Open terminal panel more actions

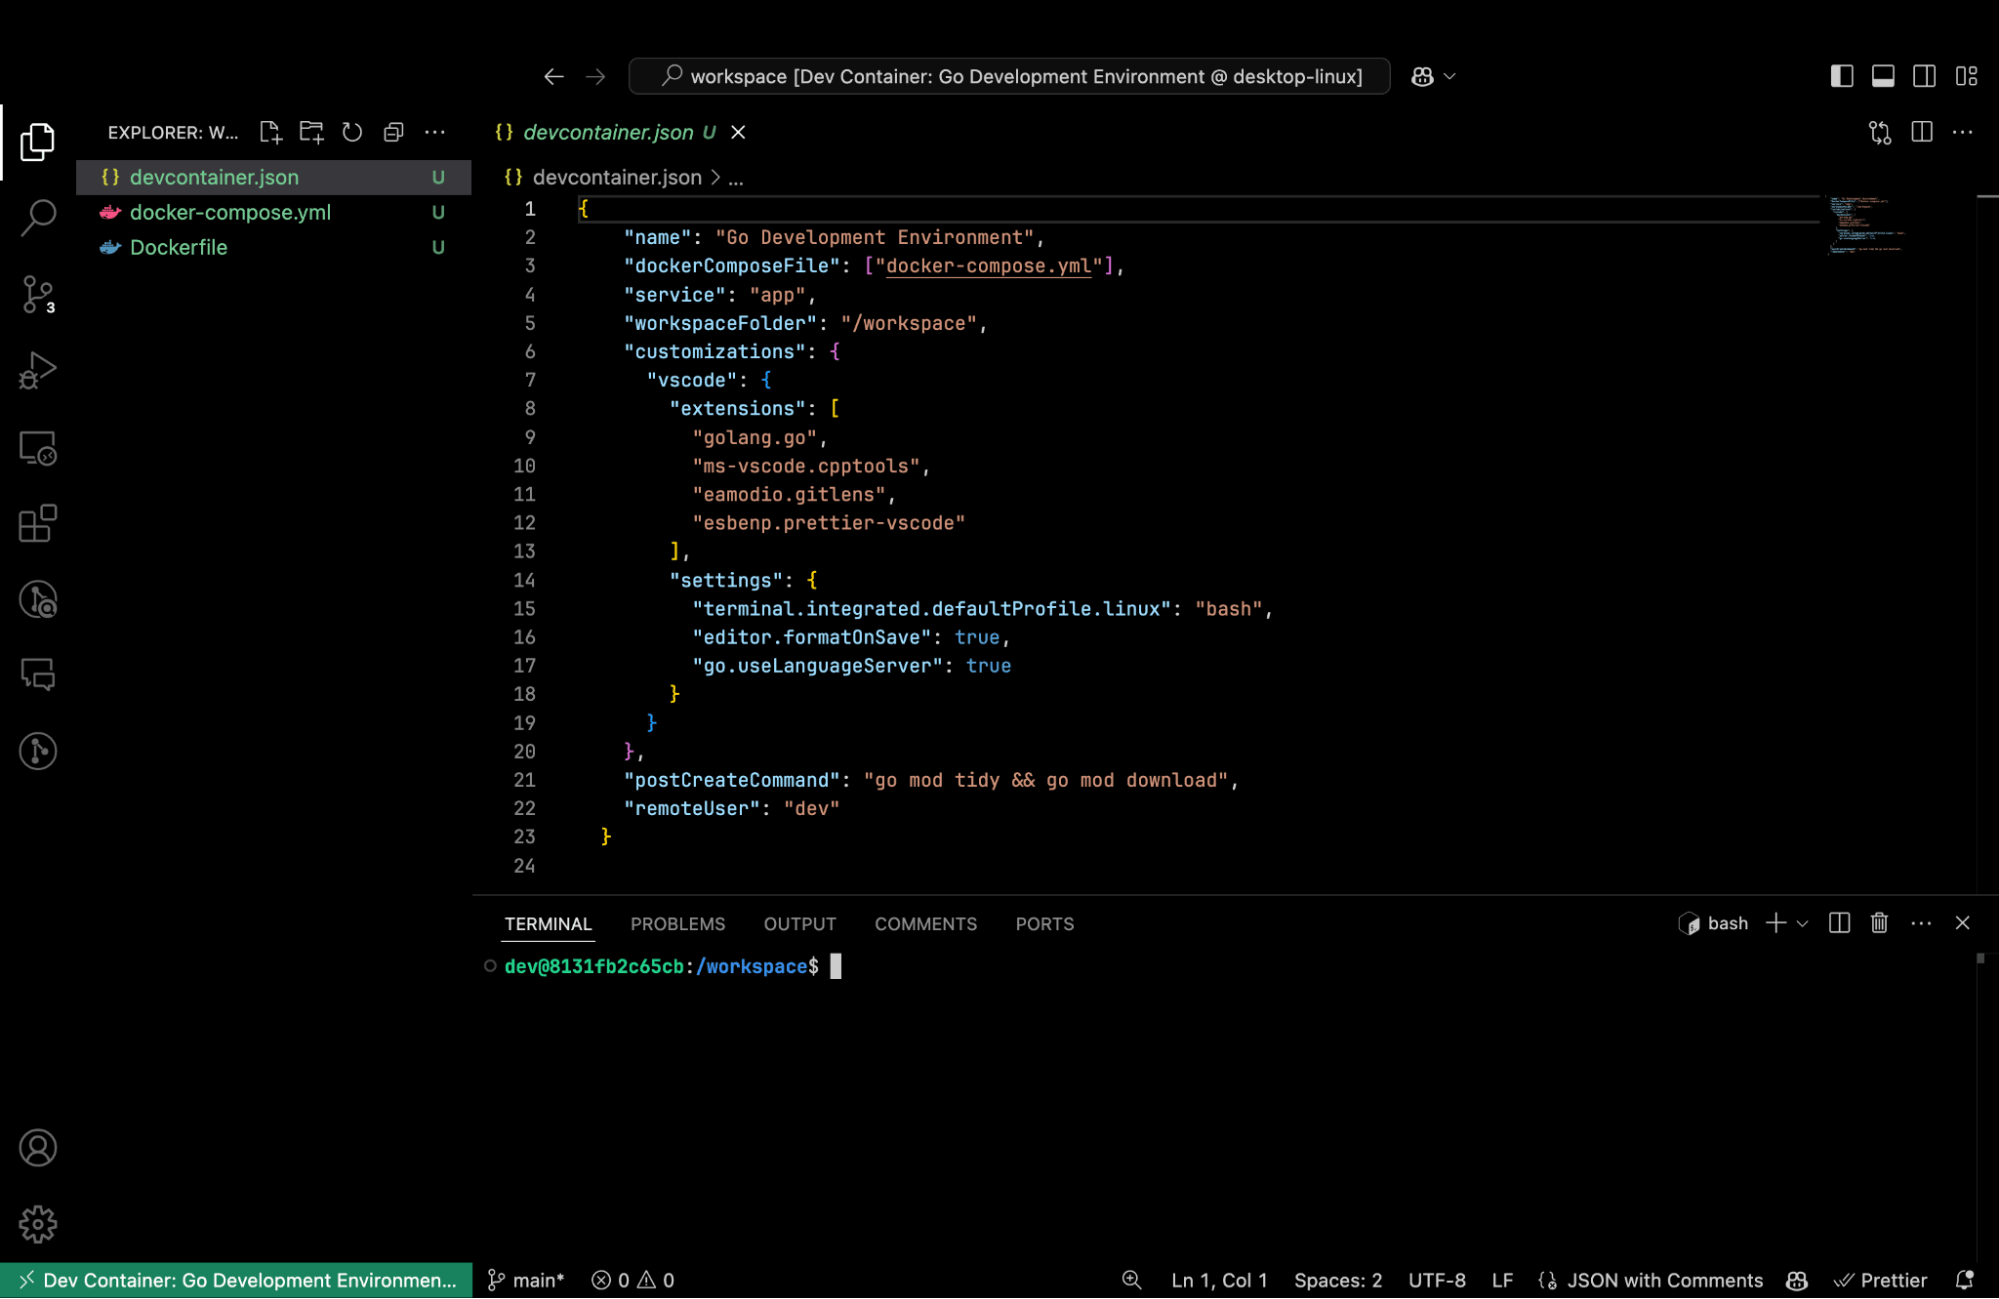click(1920, 923)
